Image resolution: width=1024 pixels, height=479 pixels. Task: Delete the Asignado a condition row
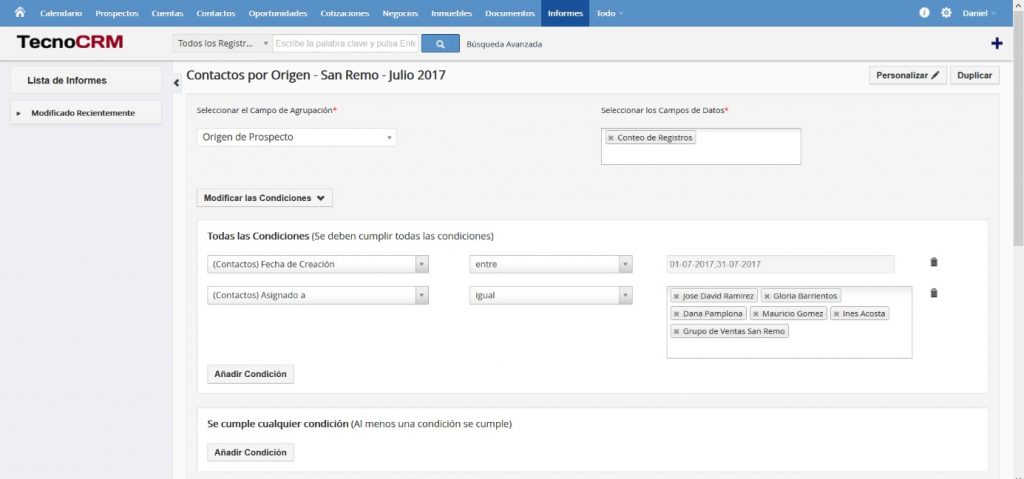click(x=934, y=293)
